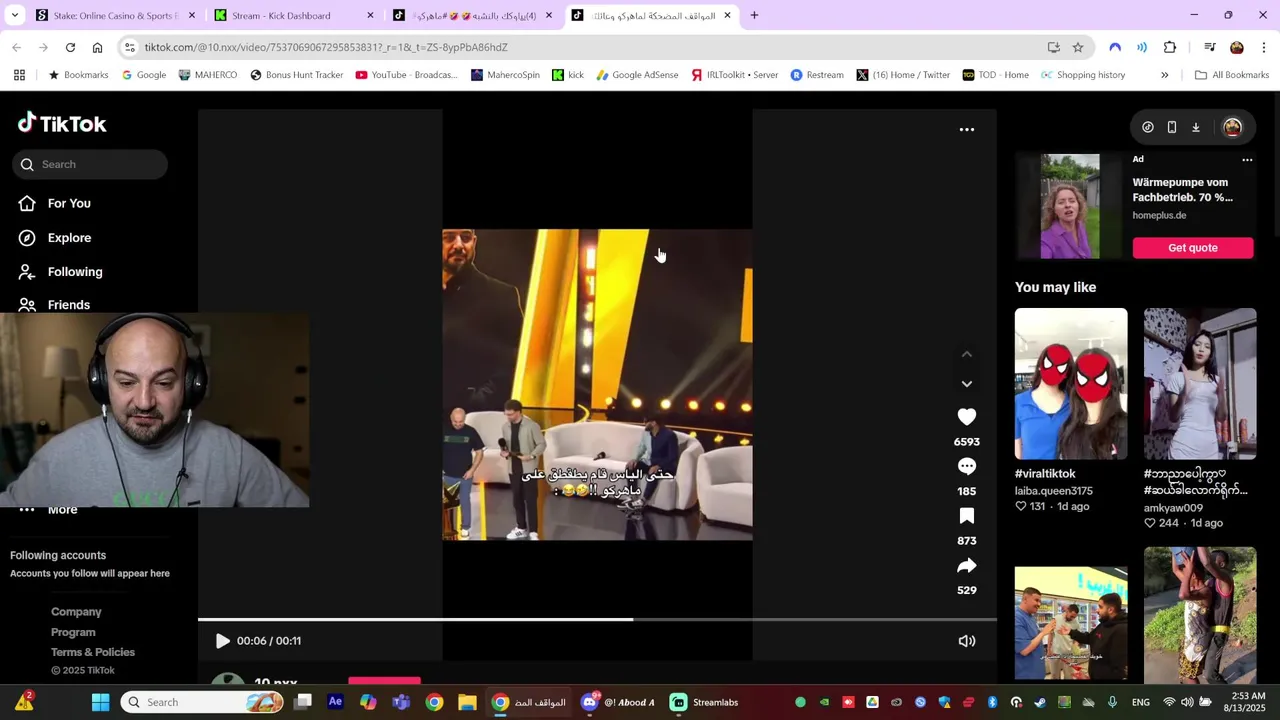1280x720 pixels.
Task: Open the YouTube - Broadcas... bookmark
Action: point(407,75)
